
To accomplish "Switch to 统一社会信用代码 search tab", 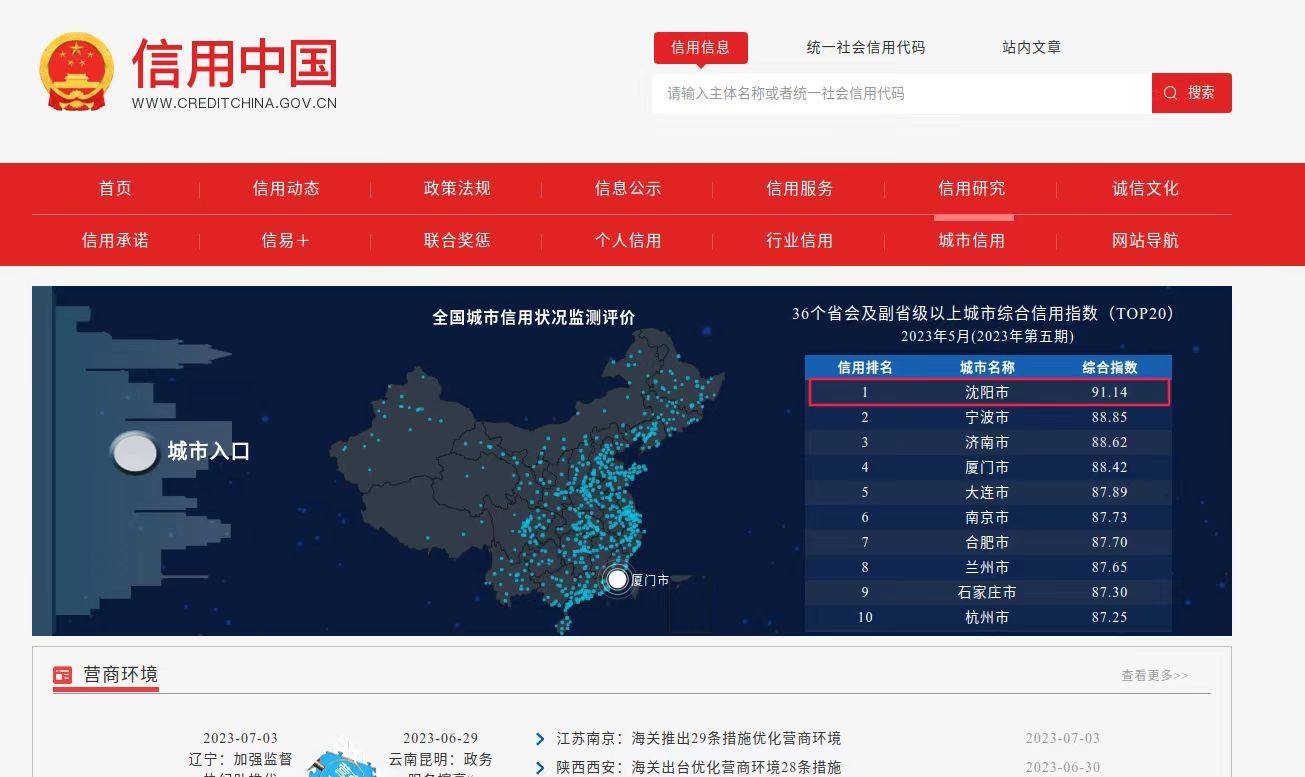I will pos(865,47).
